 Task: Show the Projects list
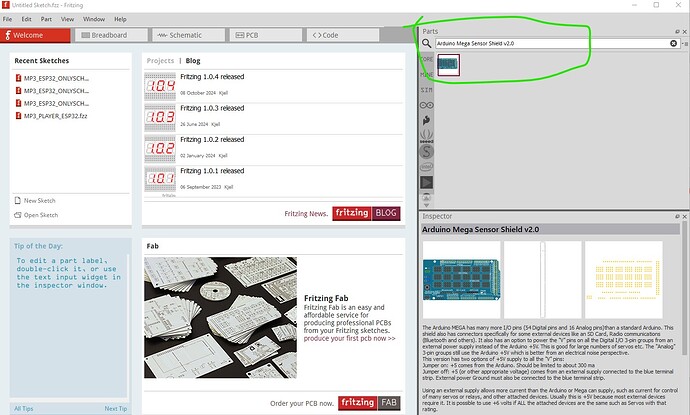click(160, 61)
